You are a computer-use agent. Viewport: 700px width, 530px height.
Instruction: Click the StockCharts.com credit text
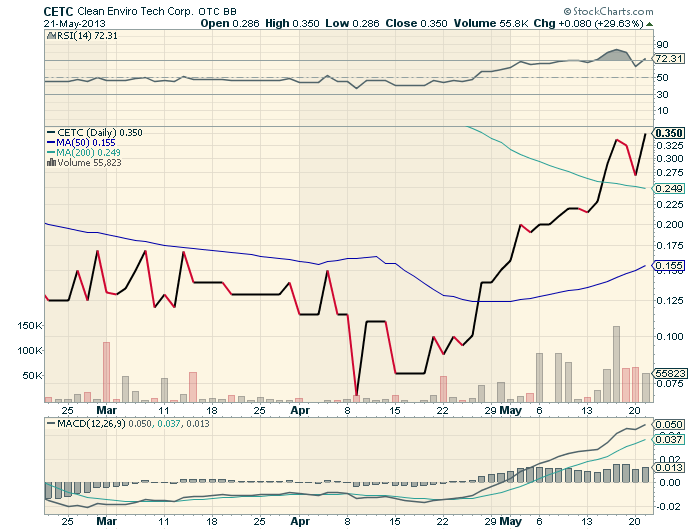tap(608, 11)
